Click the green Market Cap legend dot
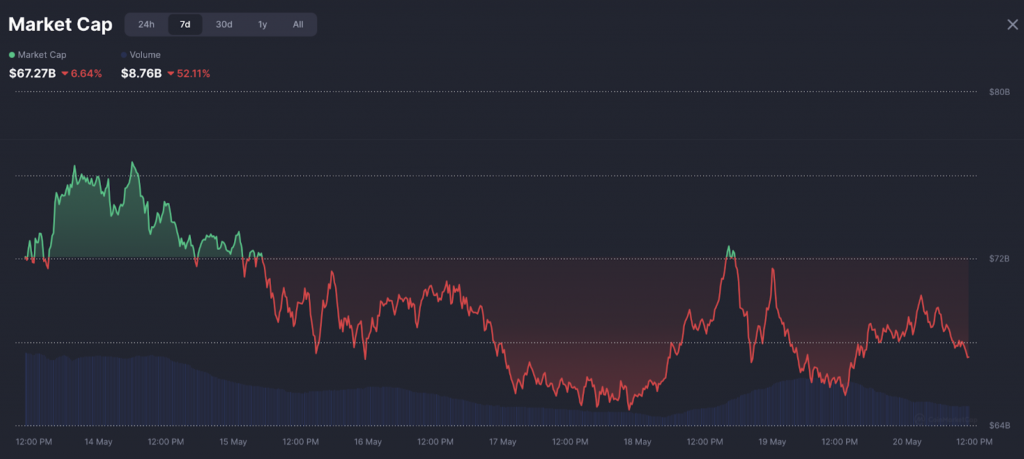Image resolution: width=1024 pixels, height=459 pixels. pos(12,55)
